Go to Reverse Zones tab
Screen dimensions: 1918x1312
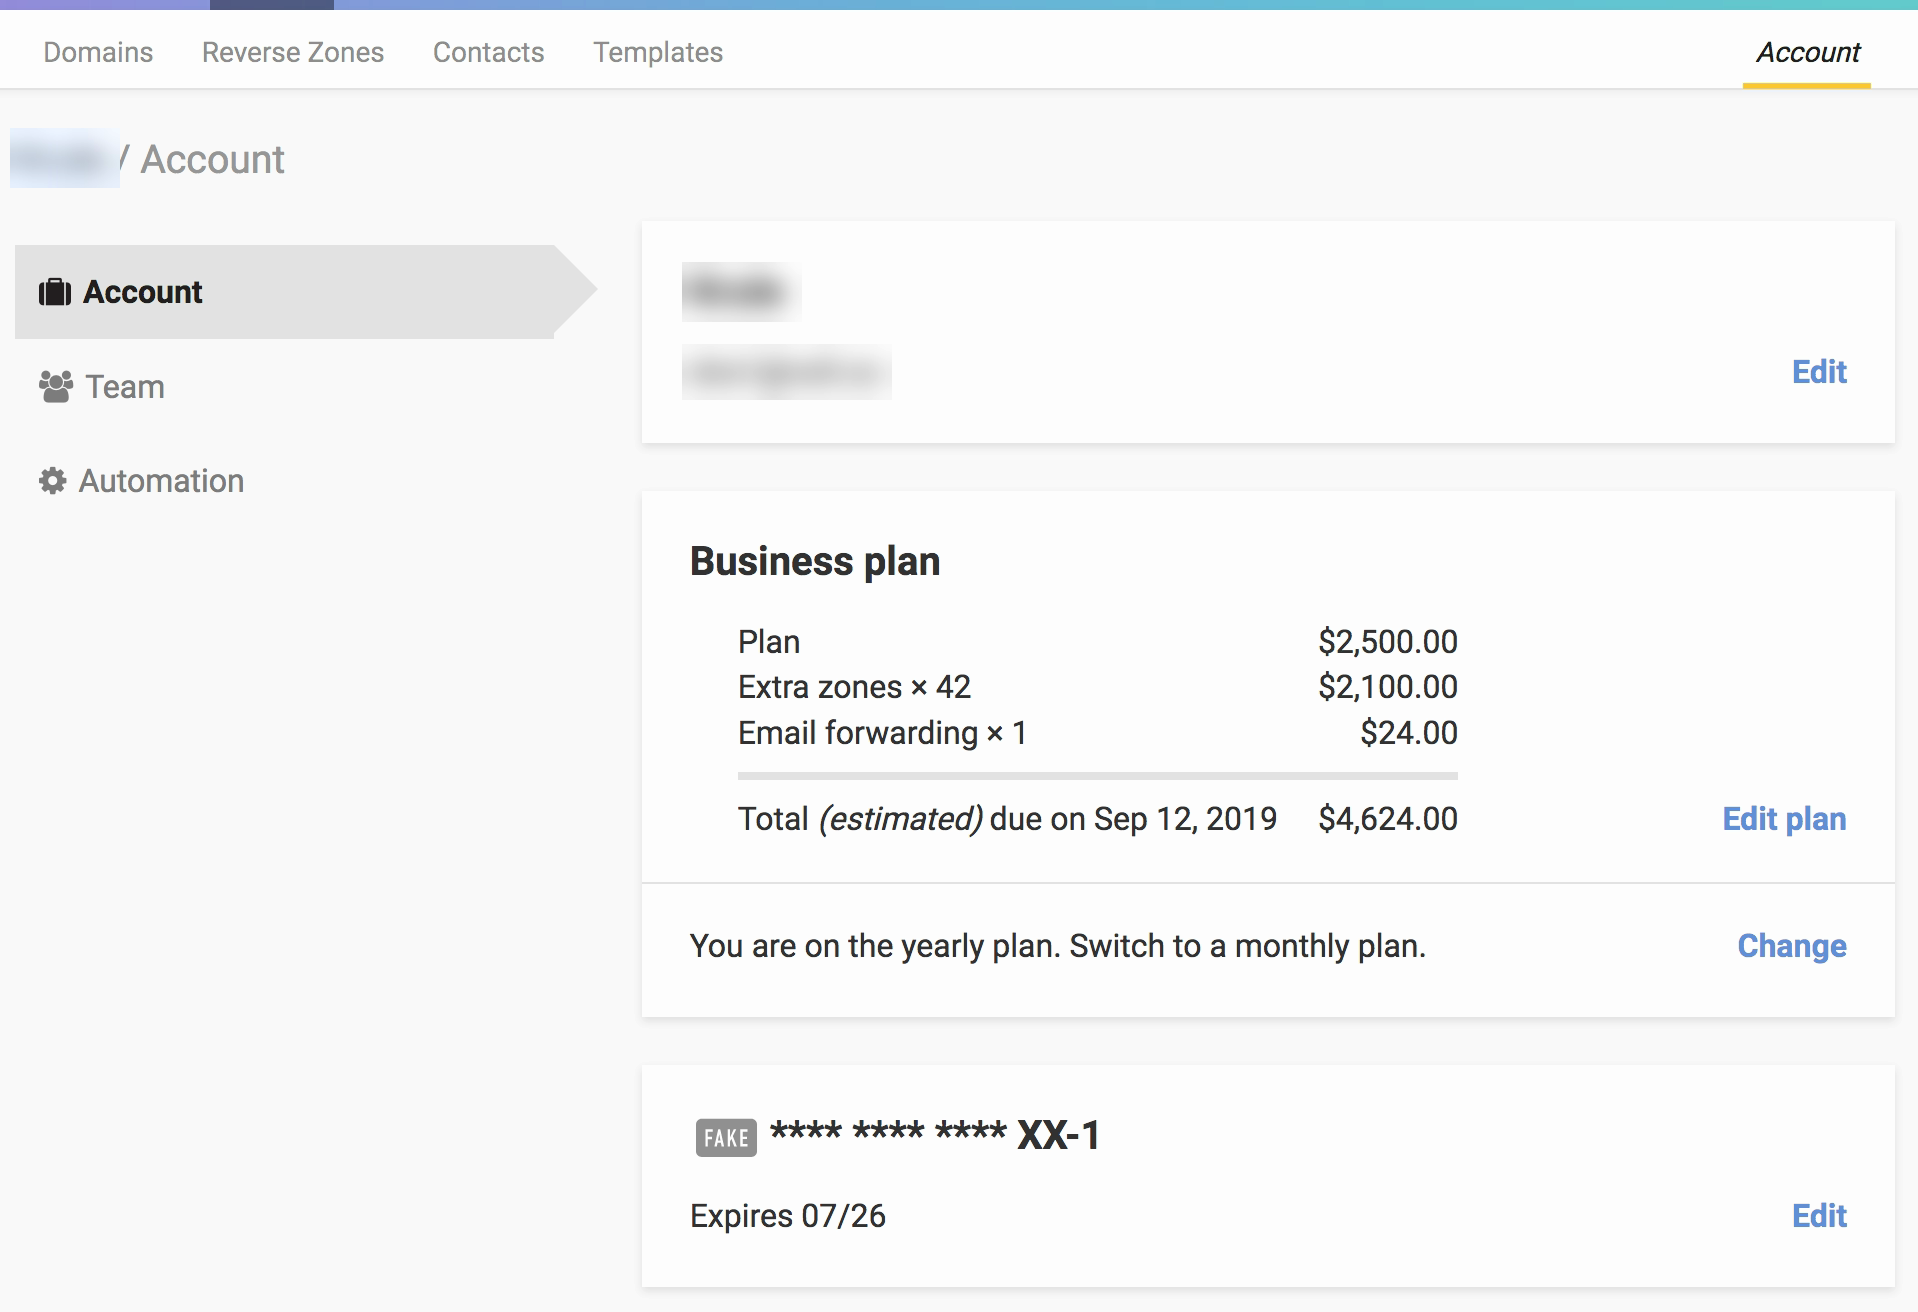[293, 52]
